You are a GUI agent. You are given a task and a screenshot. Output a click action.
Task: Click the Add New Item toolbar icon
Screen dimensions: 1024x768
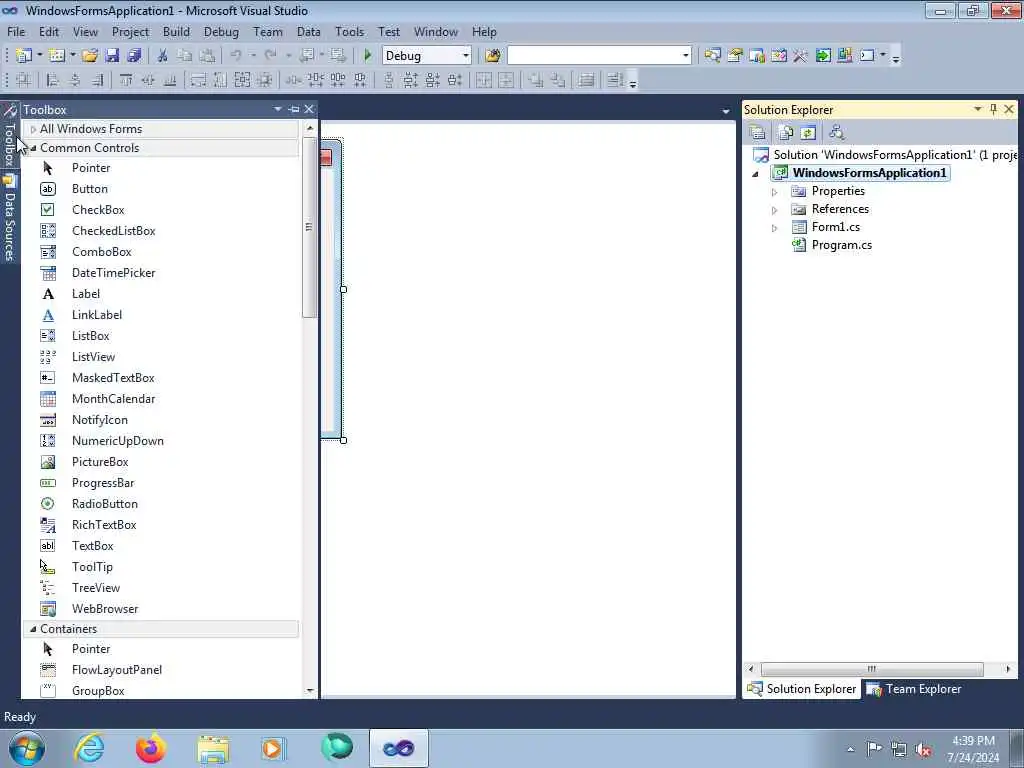click(57, 56)
